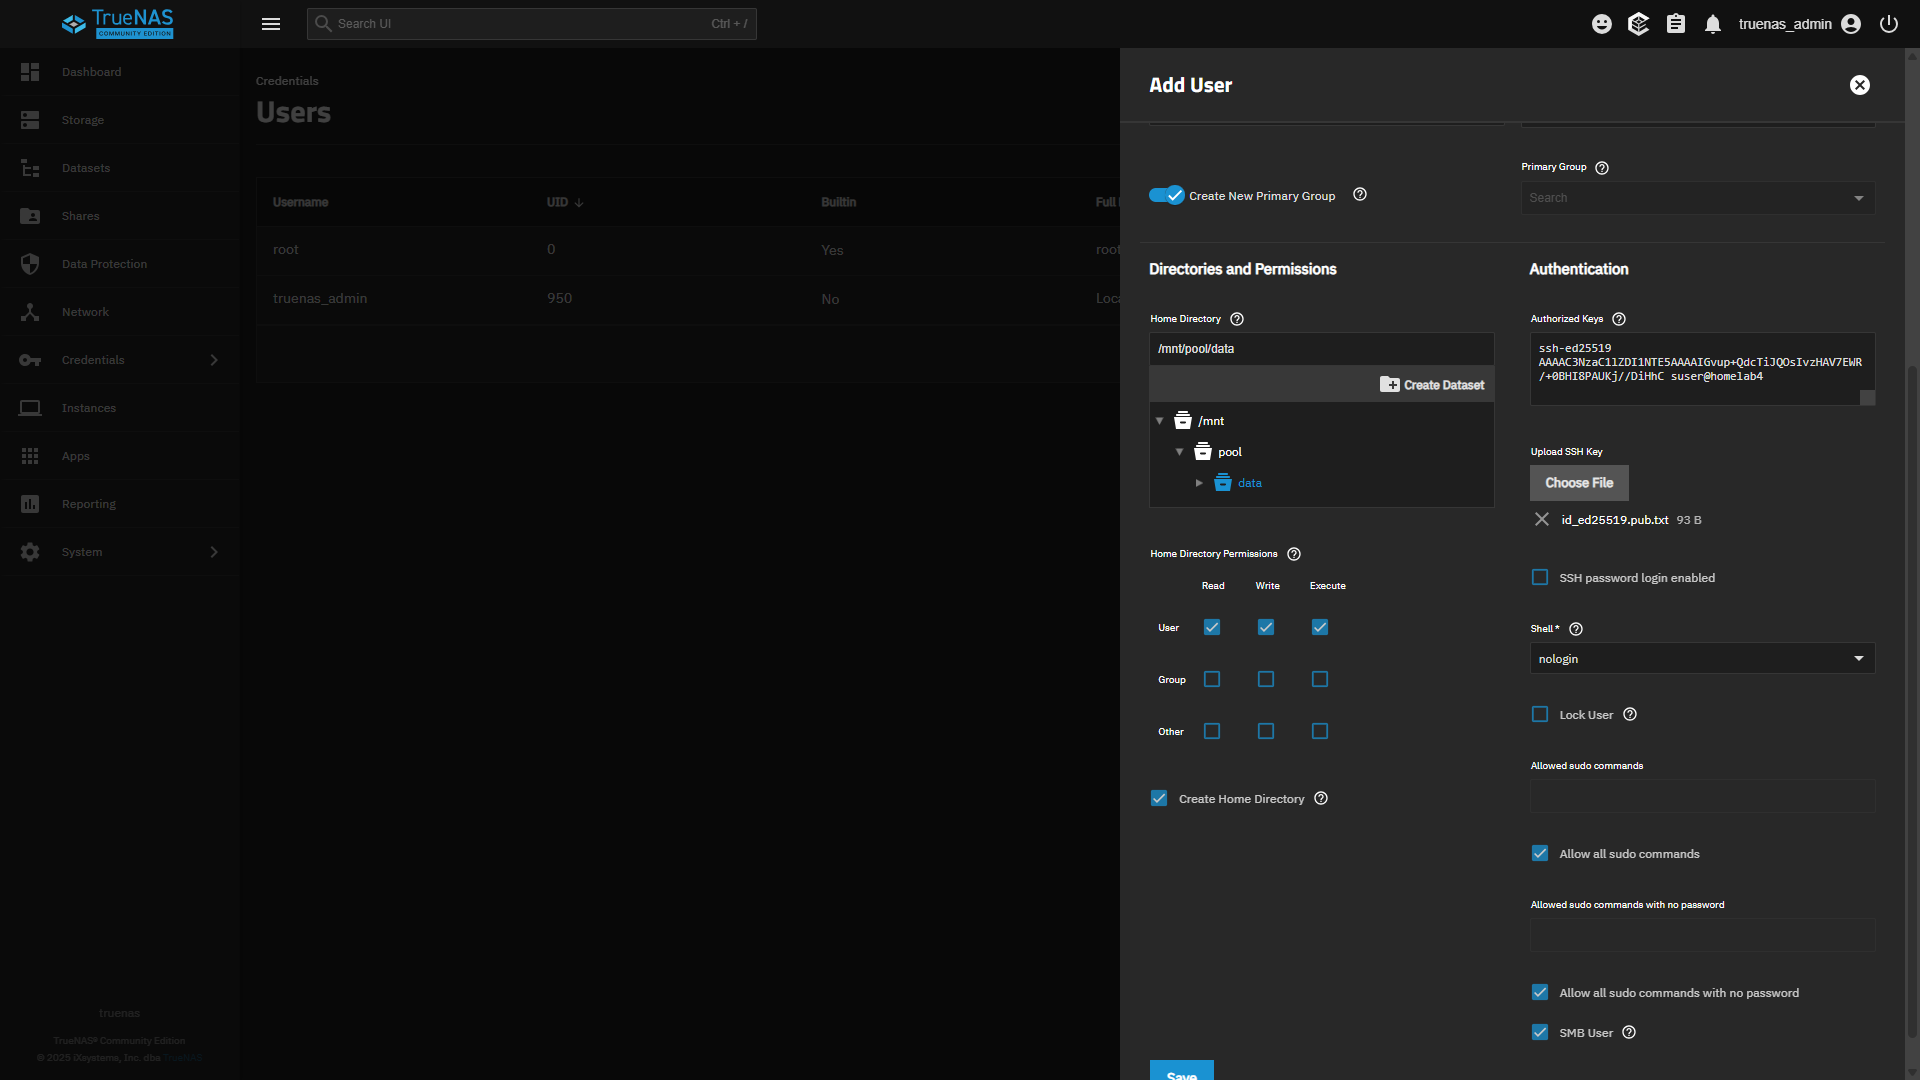Click the Choose File button
The image size is (1920, 1080).
pos(1579,483)
